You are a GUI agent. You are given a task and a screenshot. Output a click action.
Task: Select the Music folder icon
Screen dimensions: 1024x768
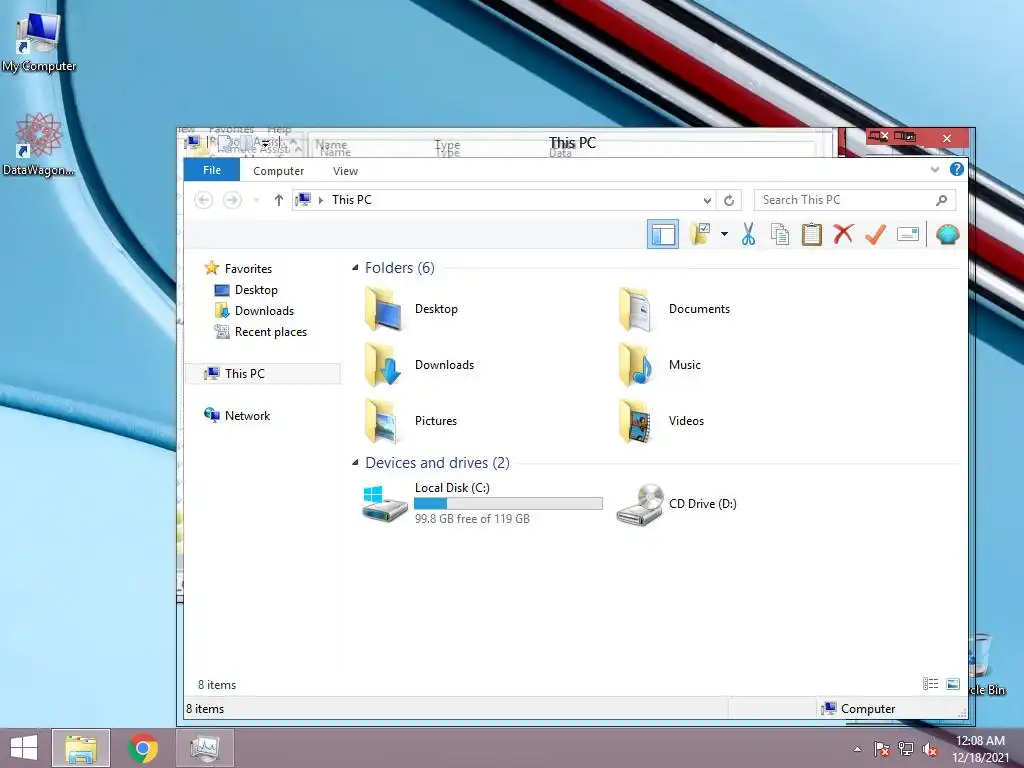635,365
